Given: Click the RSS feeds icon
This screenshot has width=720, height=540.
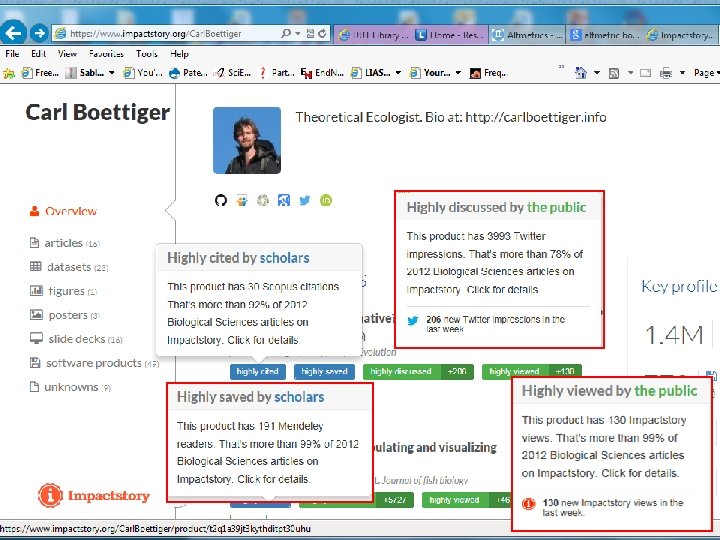Looking at the screenshot, I should click(x=614, y=73).
